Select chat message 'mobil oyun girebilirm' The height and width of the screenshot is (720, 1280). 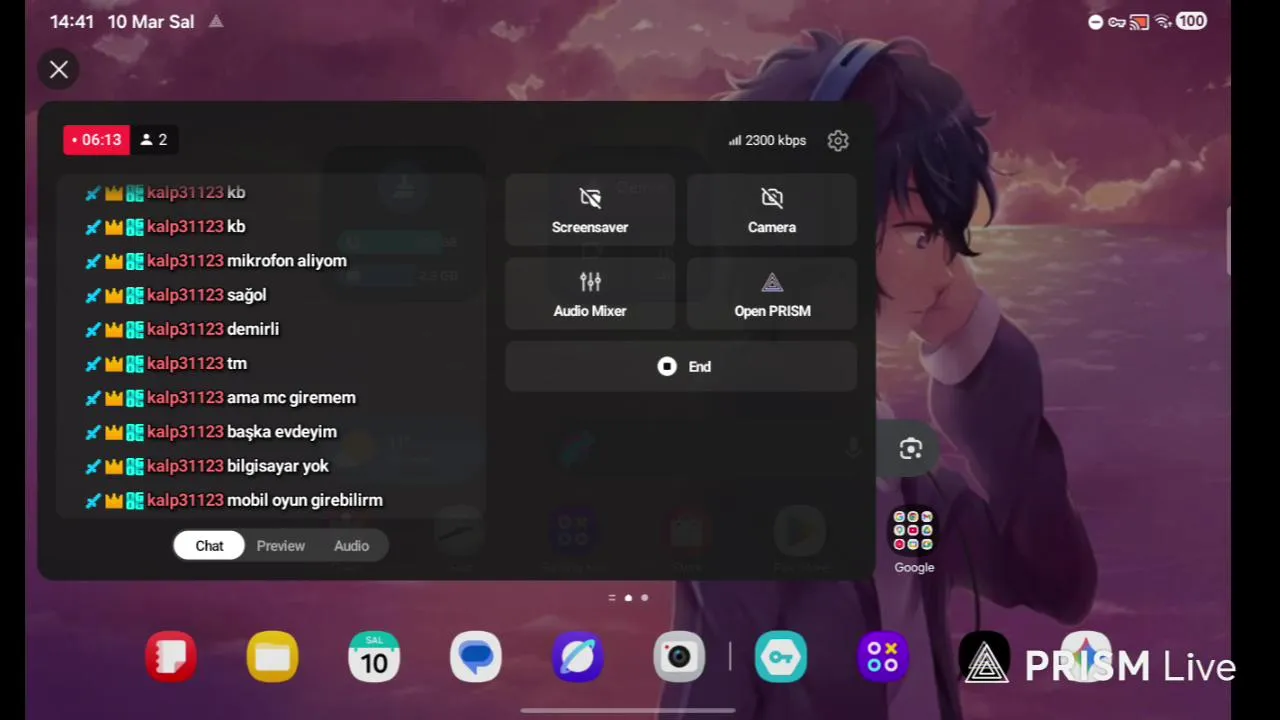point(305,500)
